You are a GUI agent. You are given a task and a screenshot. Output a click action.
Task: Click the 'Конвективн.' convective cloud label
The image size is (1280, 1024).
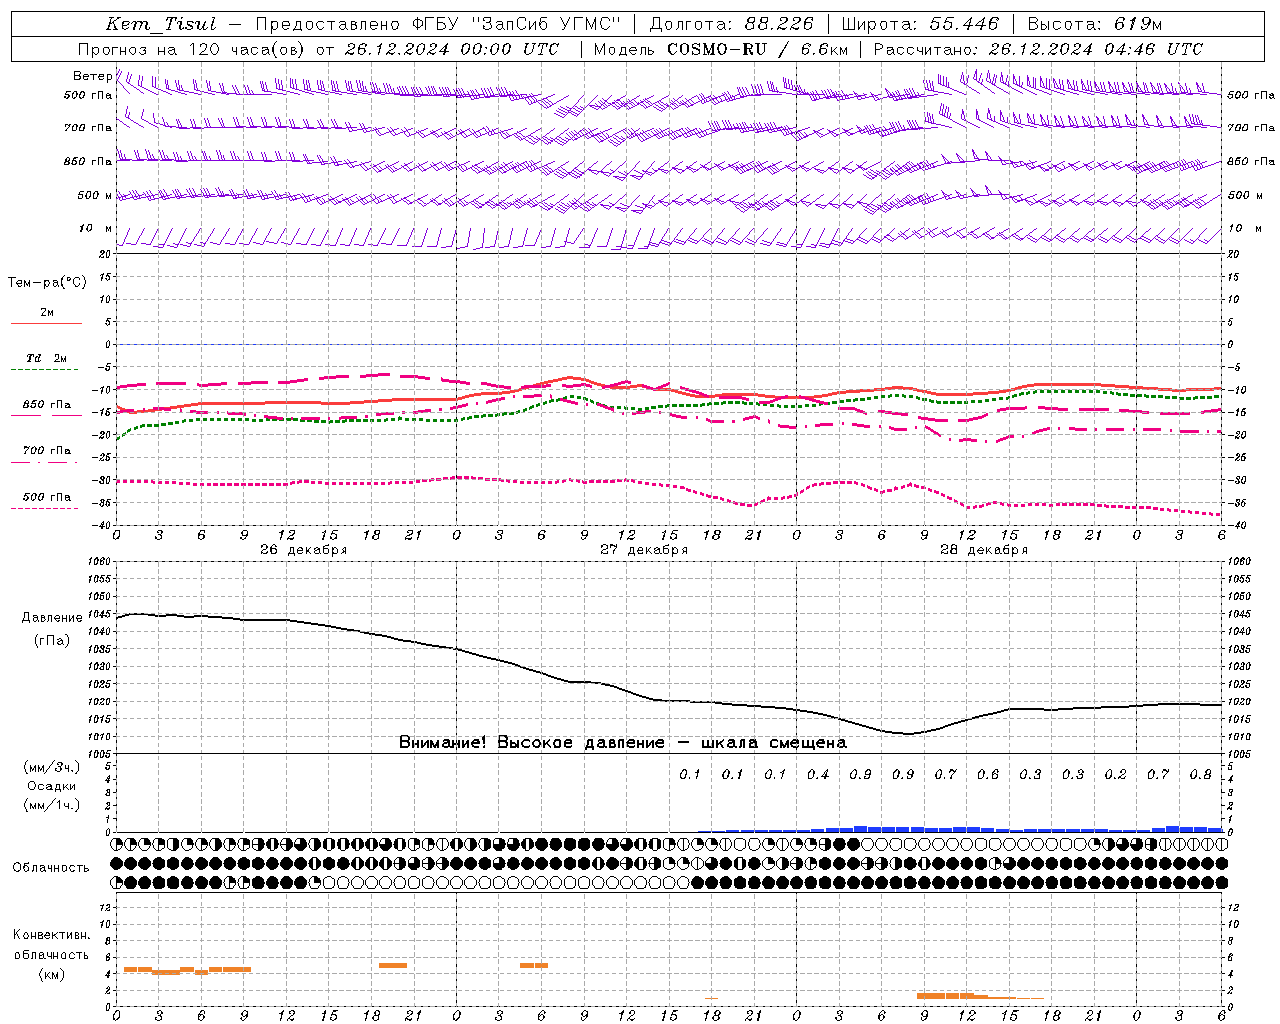(x=51, y=935)
